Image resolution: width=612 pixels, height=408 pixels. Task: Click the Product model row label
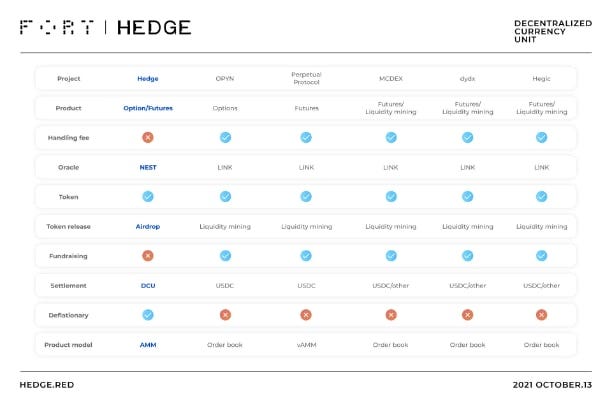[x=68, y=345]
